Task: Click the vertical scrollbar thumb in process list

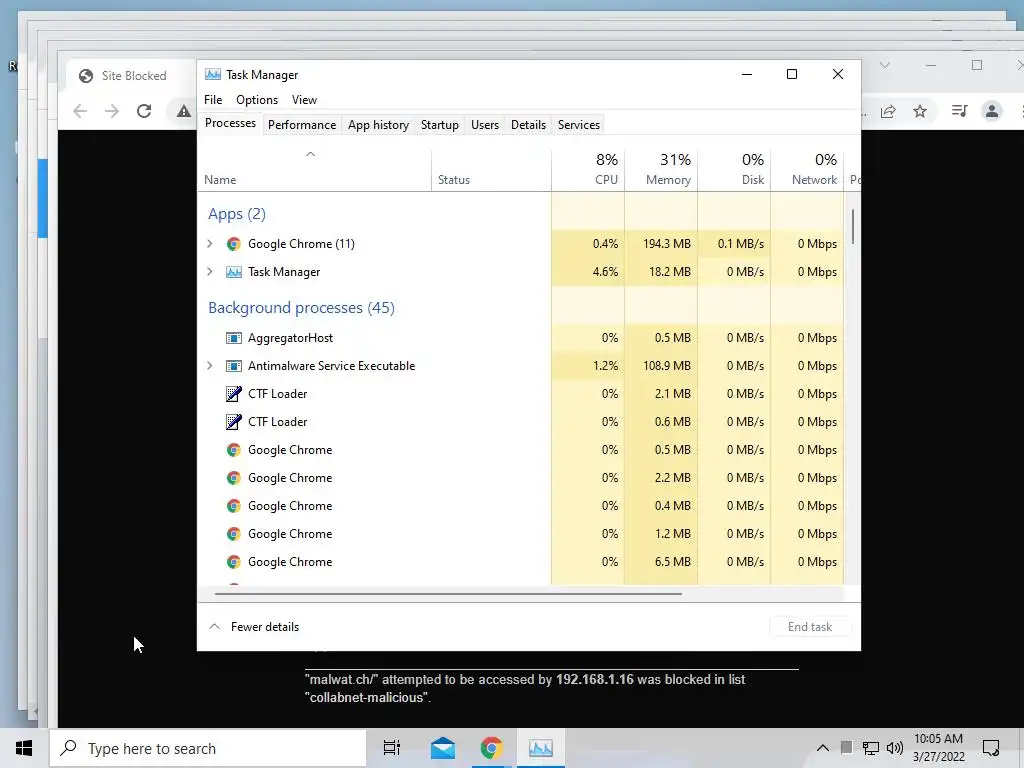Action: point(852,227)
